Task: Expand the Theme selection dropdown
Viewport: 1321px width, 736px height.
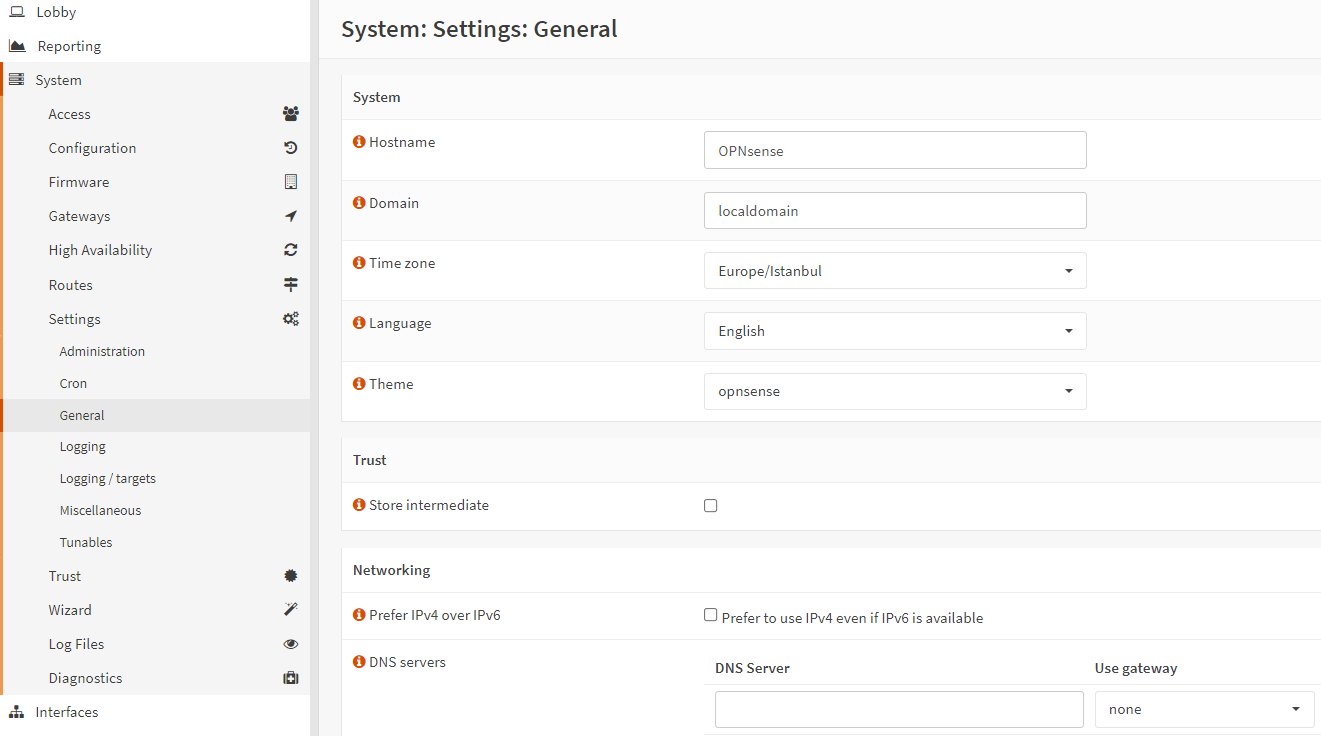Action: coord(895,391)
